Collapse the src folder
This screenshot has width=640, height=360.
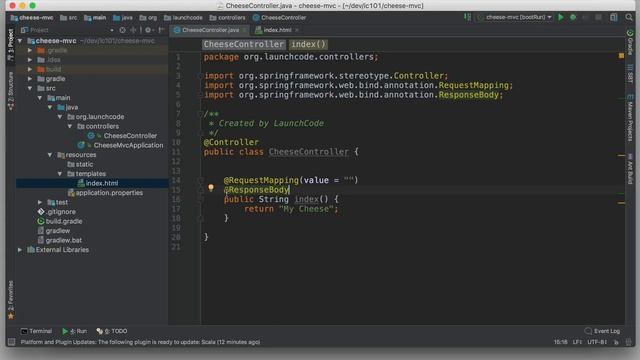30,88
